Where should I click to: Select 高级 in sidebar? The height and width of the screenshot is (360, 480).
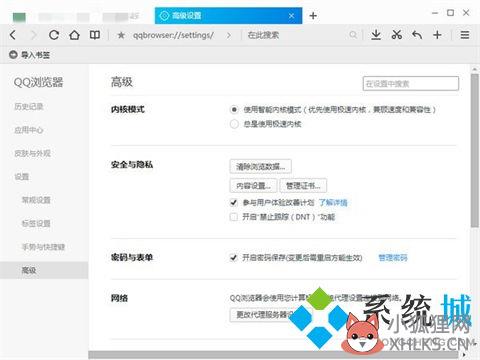pos(44,270)
